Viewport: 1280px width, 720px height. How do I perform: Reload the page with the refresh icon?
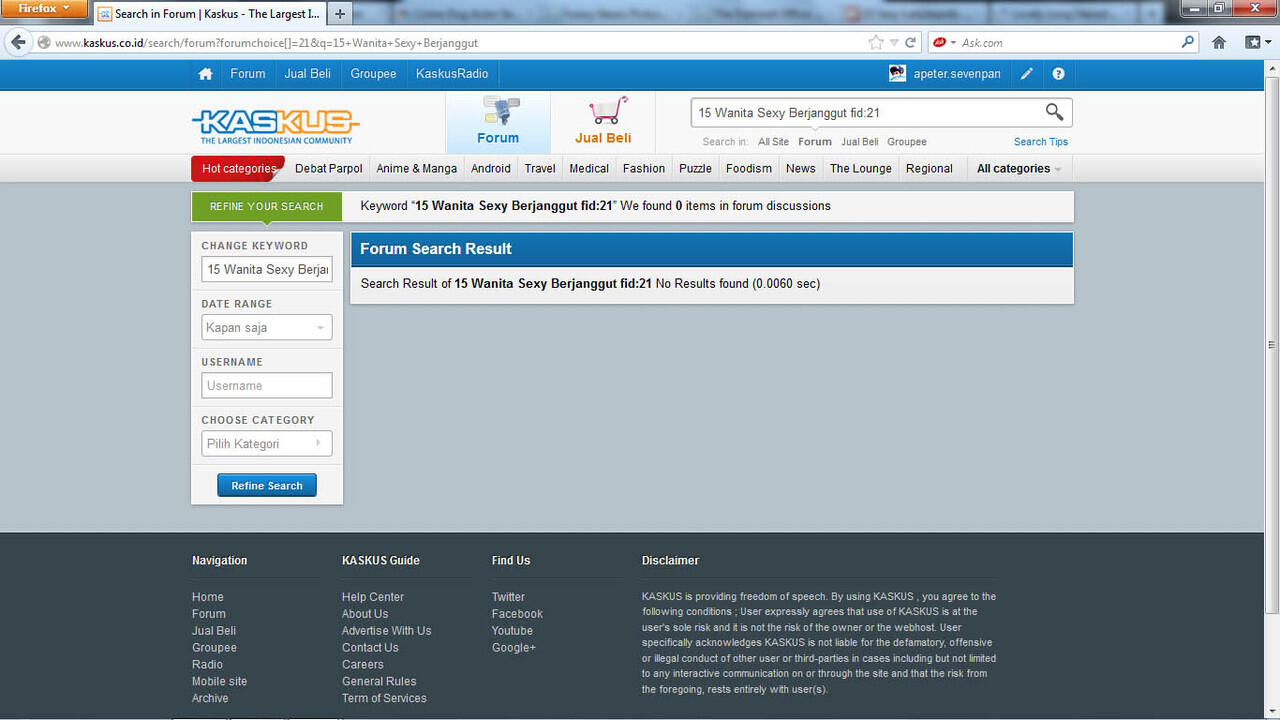(911, 42)
